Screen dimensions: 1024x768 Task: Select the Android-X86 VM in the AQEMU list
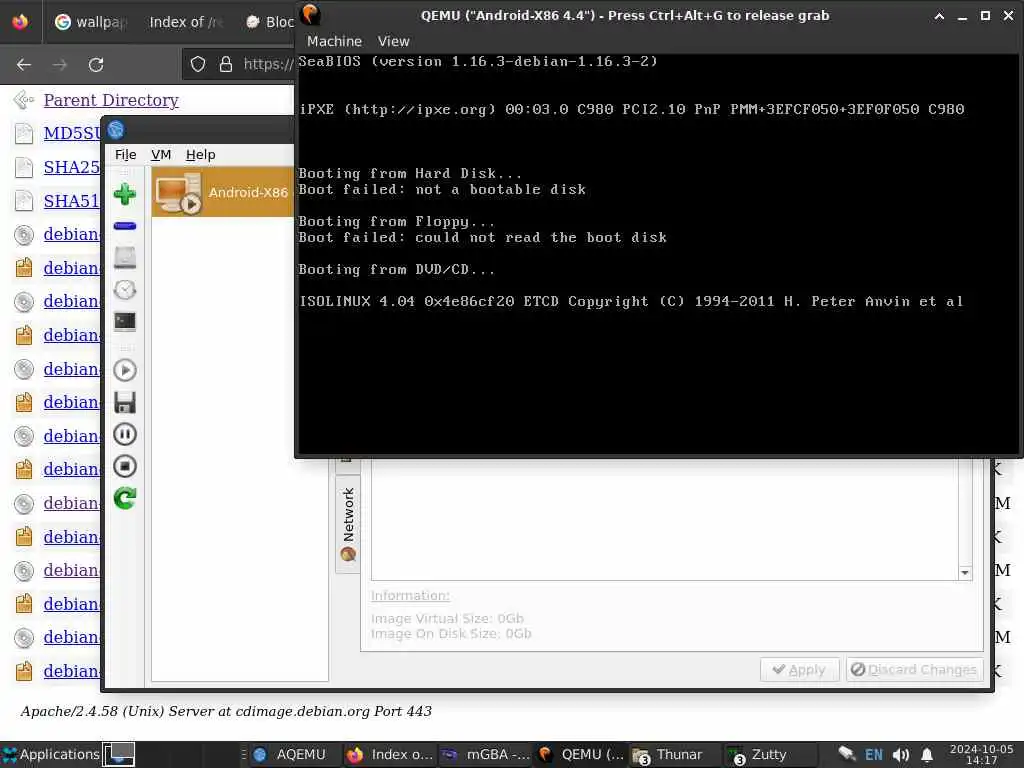point(223,192)
